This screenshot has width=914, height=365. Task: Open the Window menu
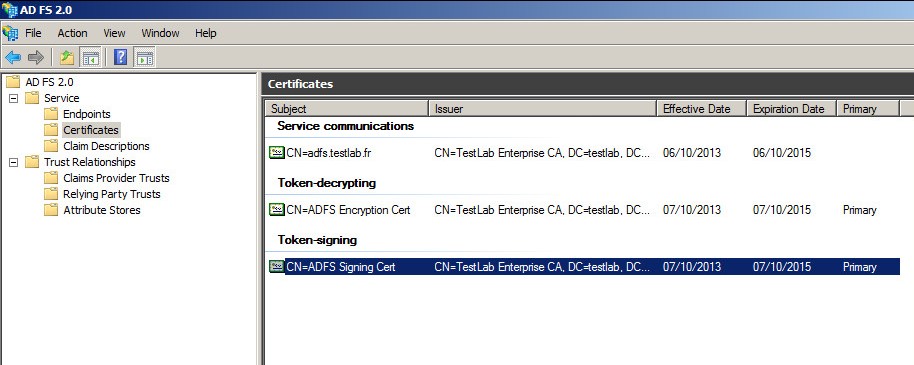pos(160,33)
